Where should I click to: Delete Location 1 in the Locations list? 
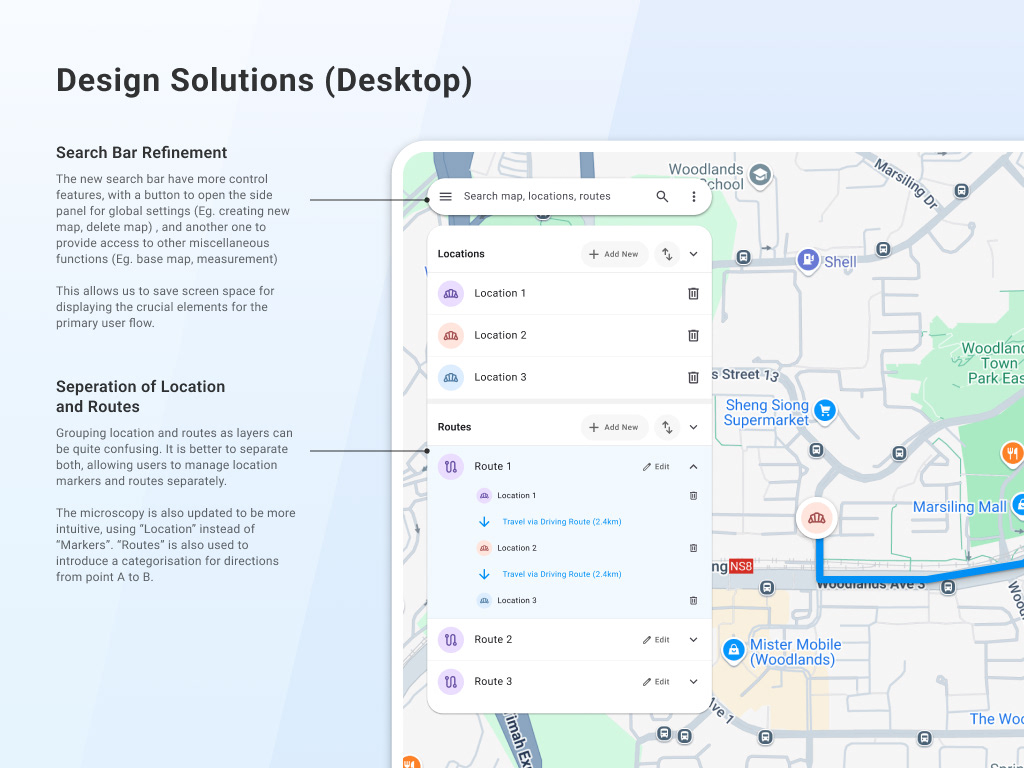click(694, 294)
